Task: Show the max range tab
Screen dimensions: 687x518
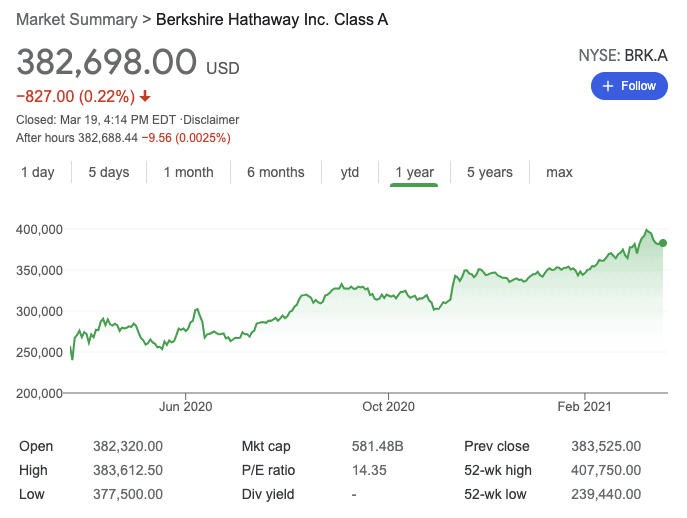Action: coord(559,172)
